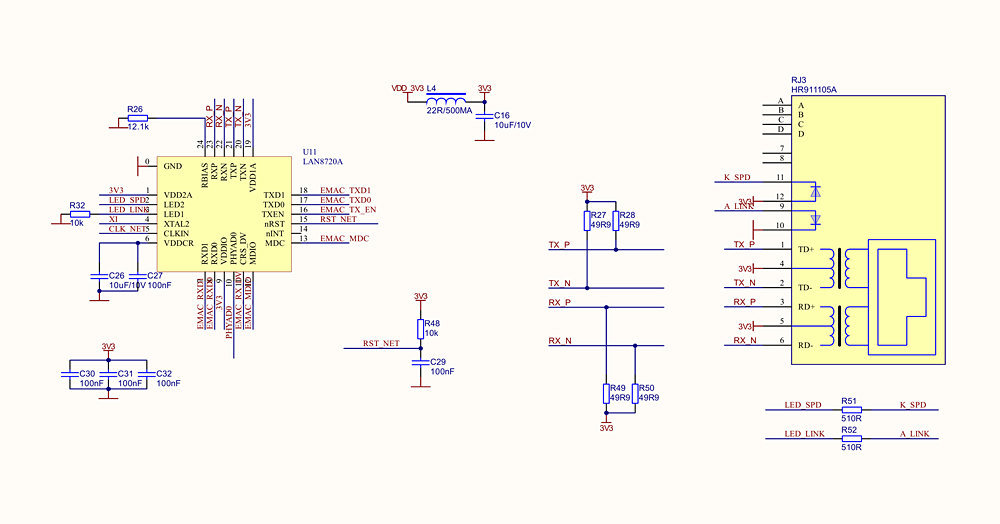Click the VDD_3V3 power label

pyautogui.click(x=408, y=90)
